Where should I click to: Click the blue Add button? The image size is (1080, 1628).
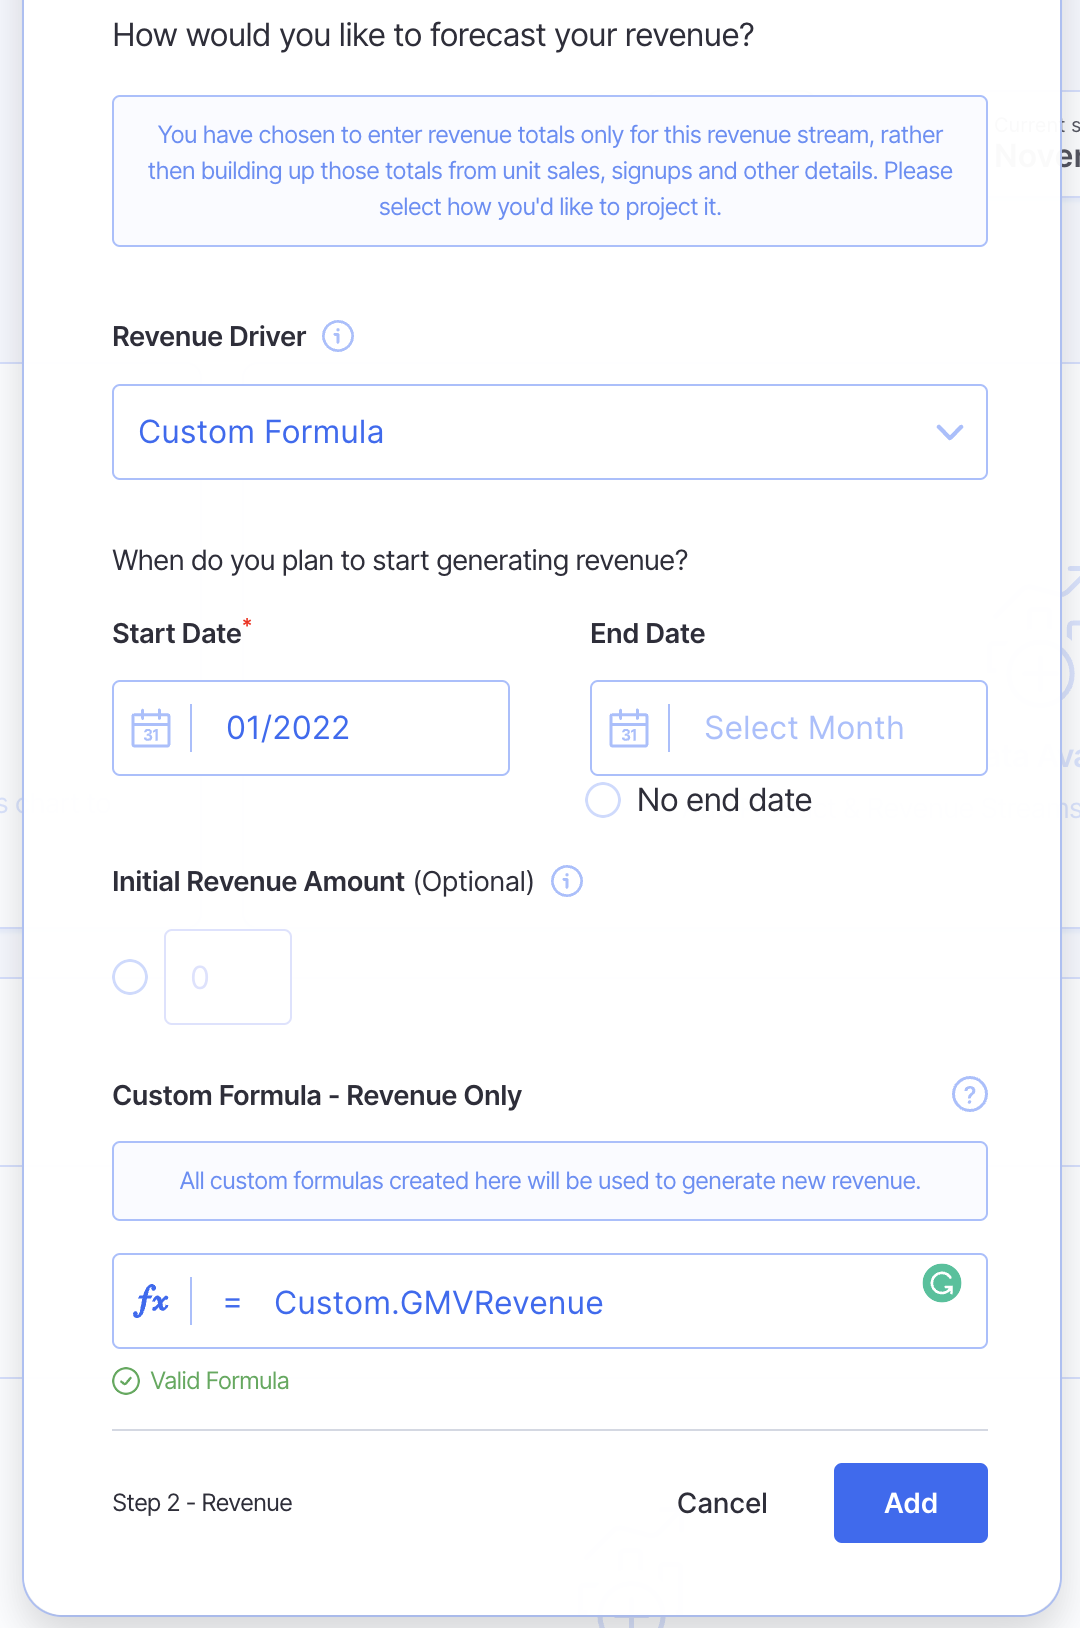click(x=910, y=1502)
